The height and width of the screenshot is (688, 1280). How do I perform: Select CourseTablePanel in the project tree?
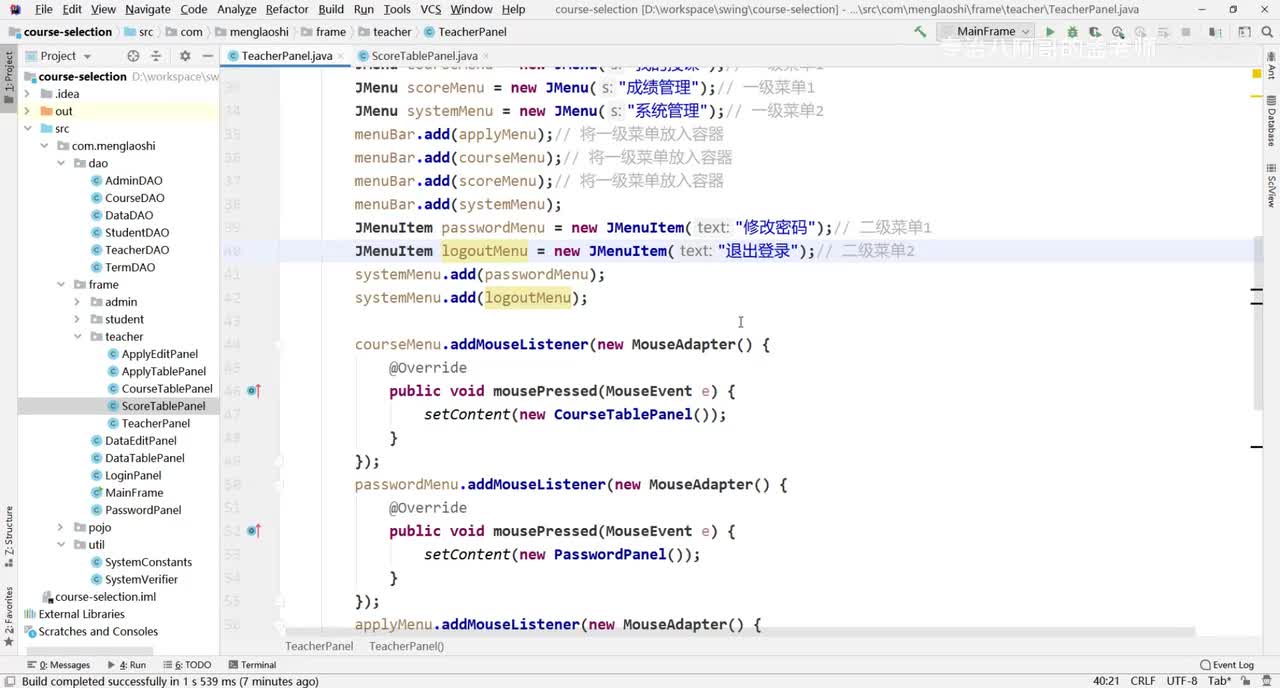(x=167, y=389)
